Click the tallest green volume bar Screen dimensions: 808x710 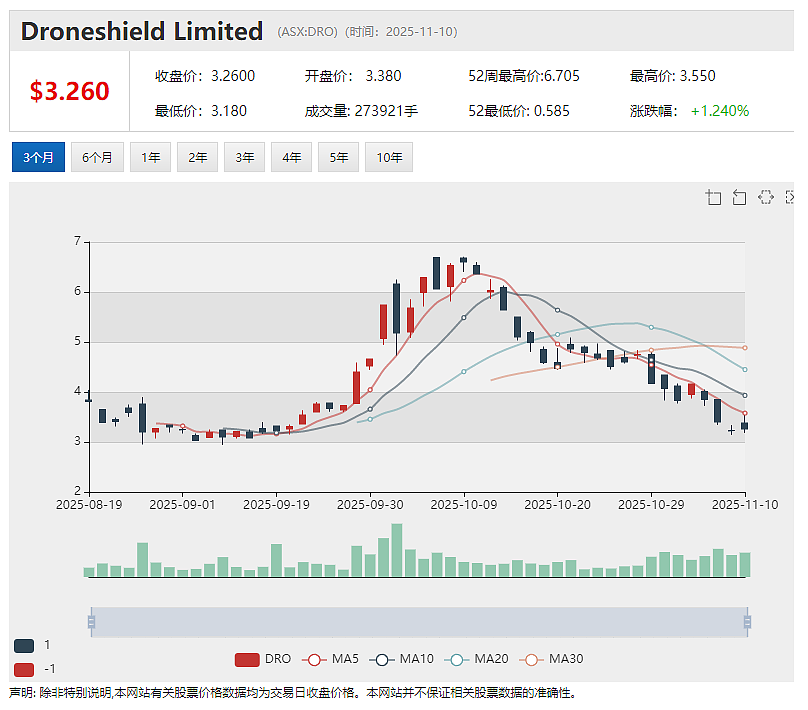[x=397, y=550]
